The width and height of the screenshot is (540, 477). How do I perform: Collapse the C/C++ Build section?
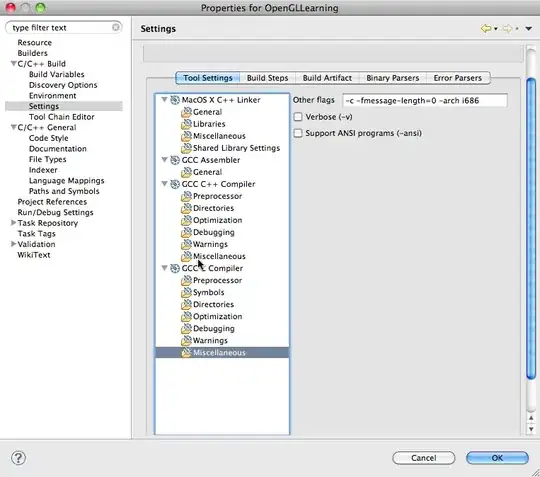coord(13,63)
